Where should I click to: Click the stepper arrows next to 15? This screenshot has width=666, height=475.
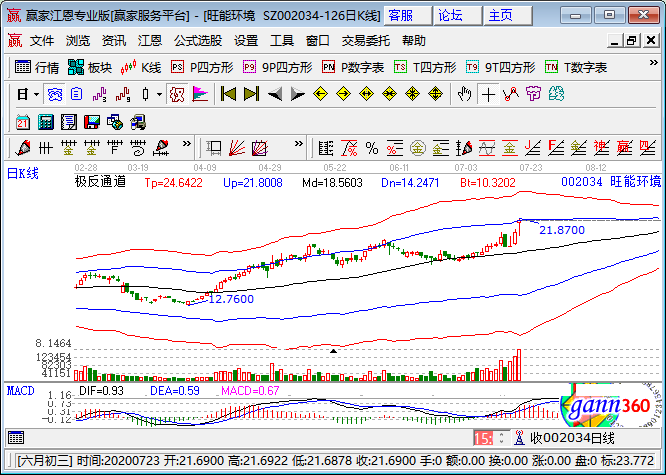(x=501, y=438)
